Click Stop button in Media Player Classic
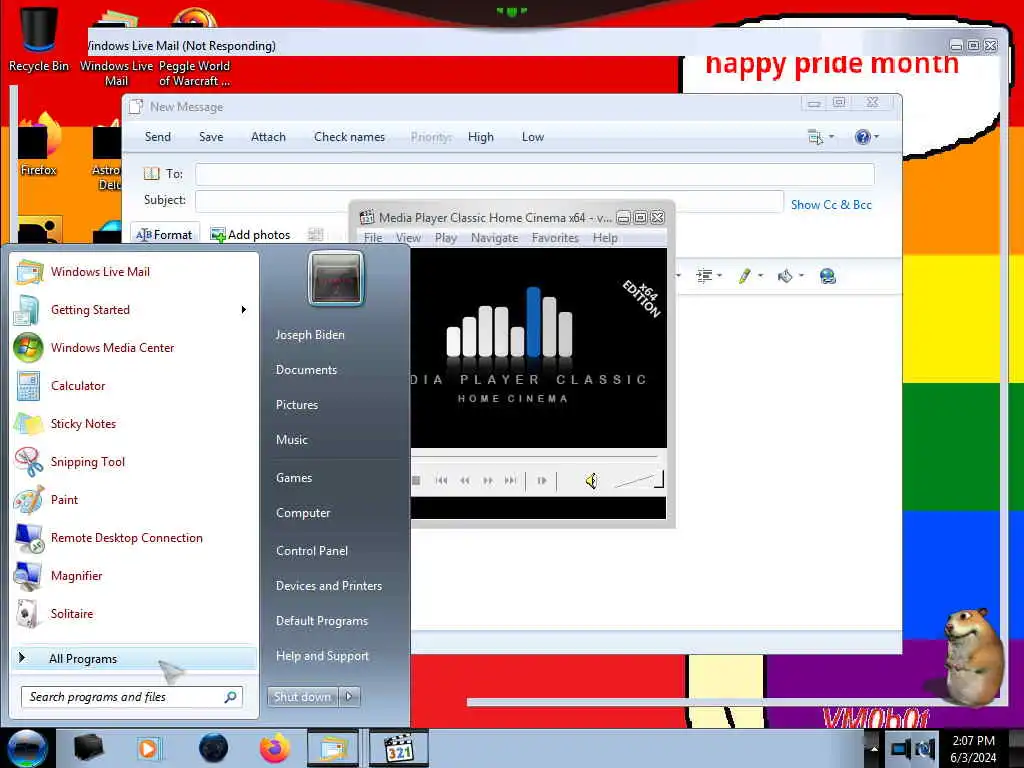The height and width of the screenshot is (768, 1024). click(416, 481)
